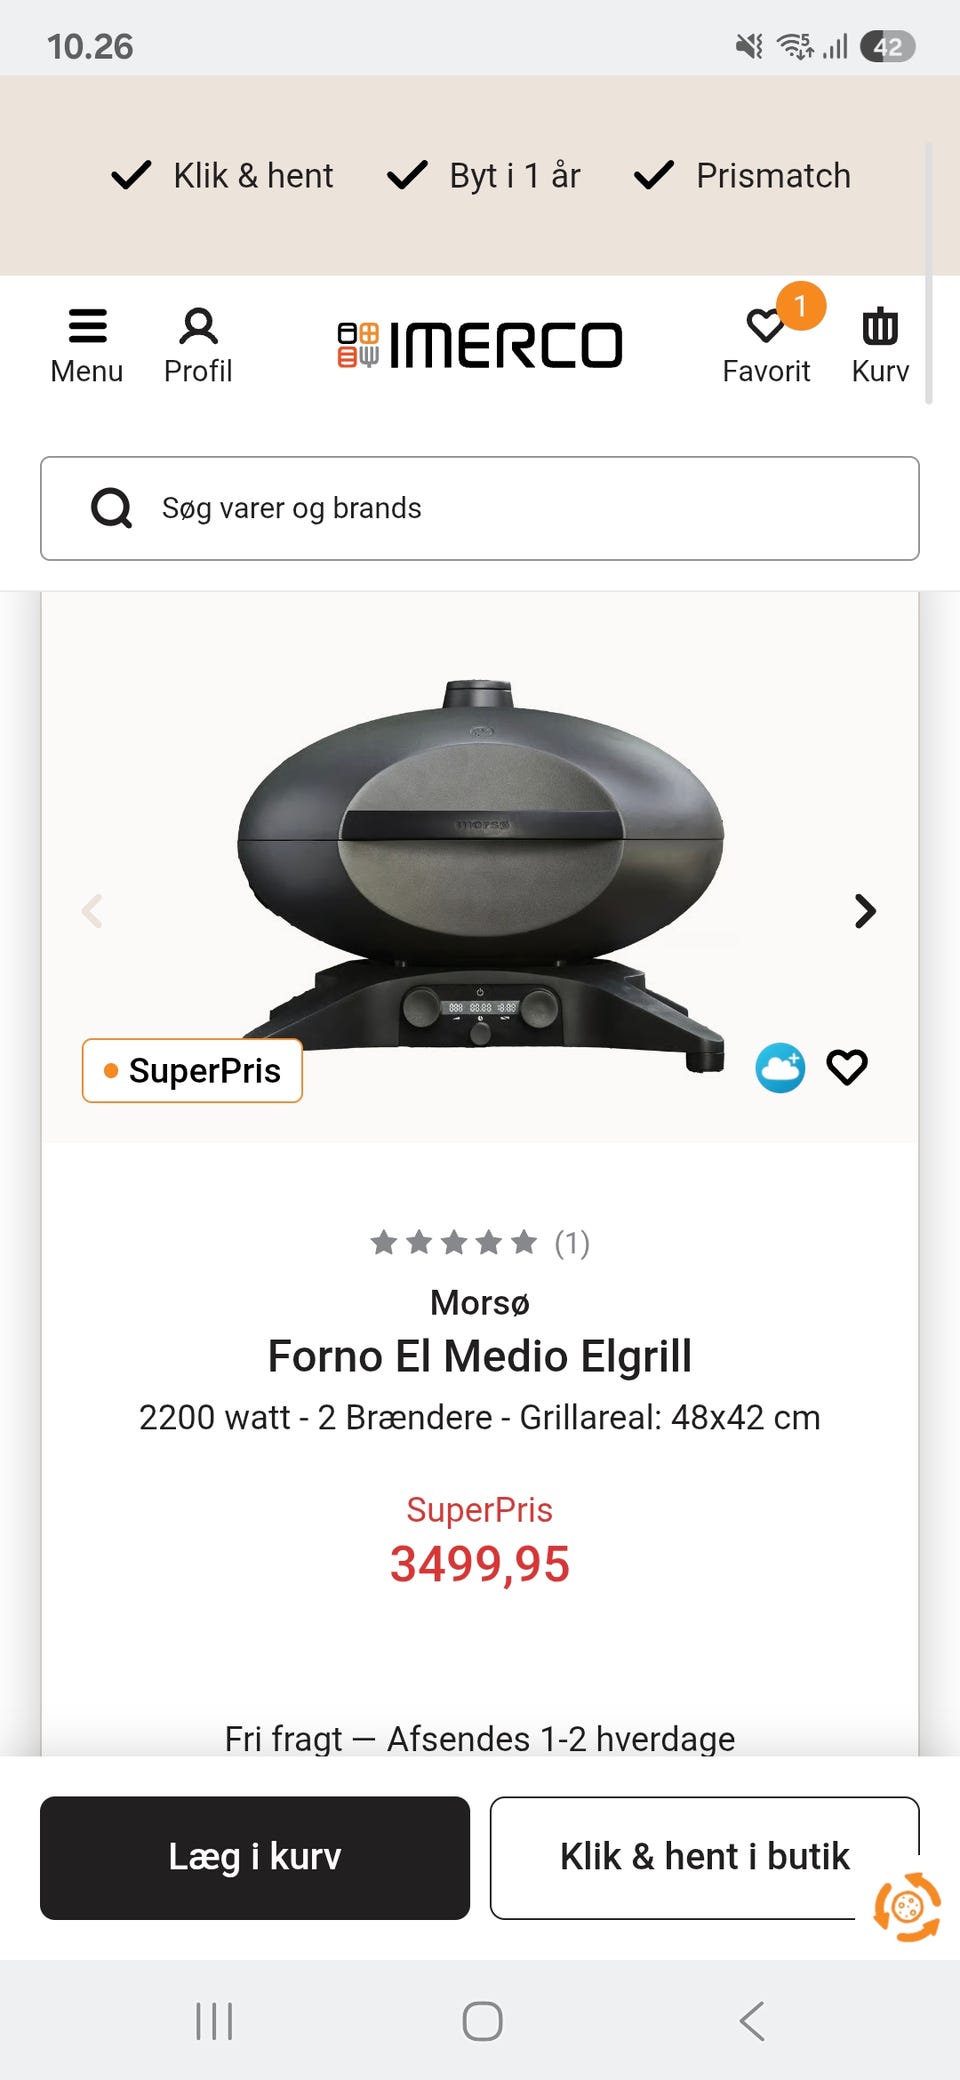
Task: Tap the Prismatch benefit text
Action: click(x=773, y=176)
